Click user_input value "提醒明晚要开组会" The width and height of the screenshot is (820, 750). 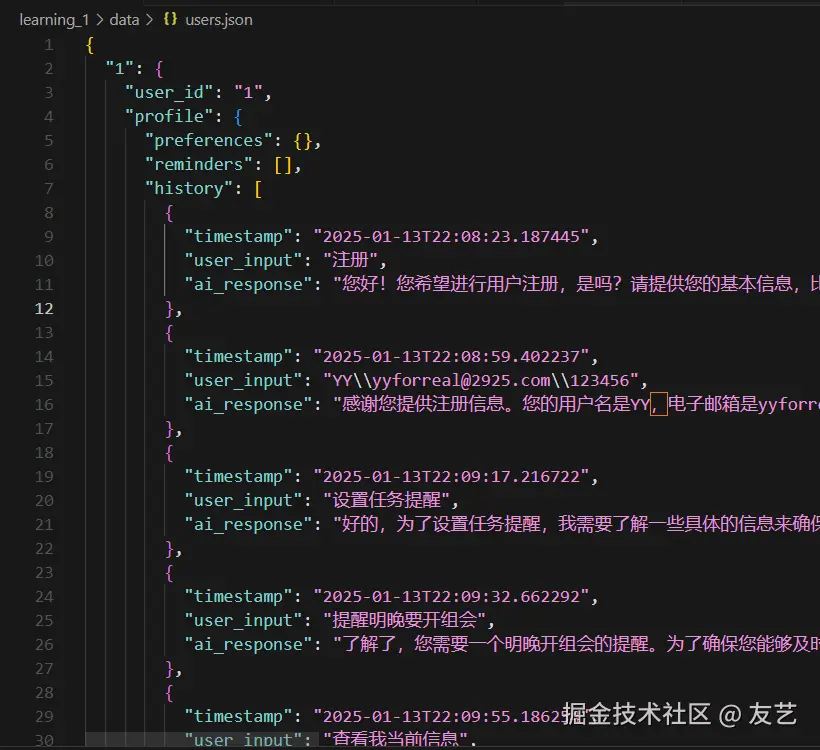pyautogui.click(x=405, y=620)
